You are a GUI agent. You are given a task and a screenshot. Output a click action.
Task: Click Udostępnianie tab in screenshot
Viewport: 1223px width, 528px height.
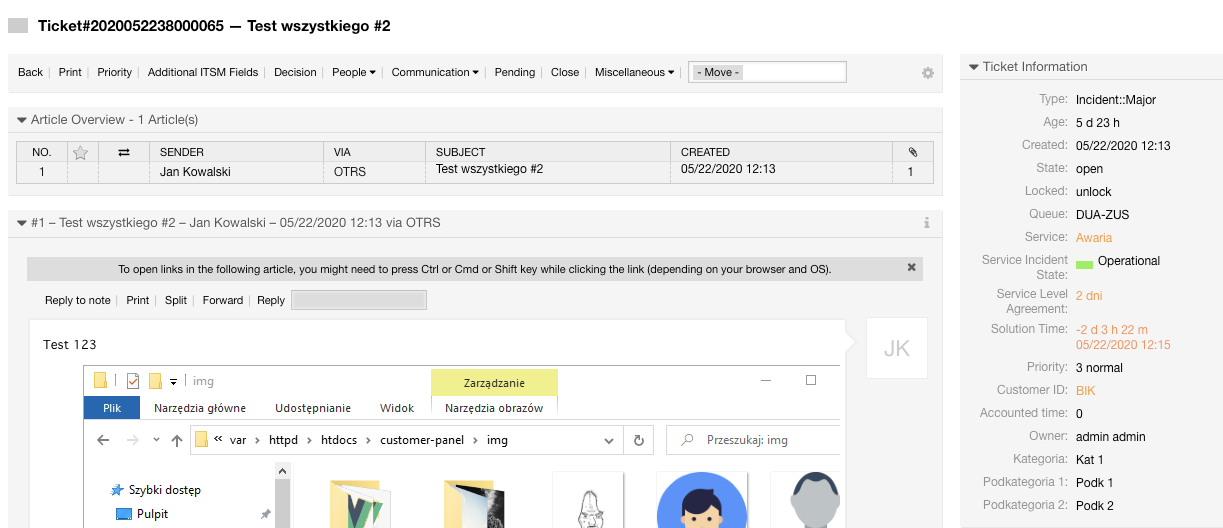tap(313, 408)
